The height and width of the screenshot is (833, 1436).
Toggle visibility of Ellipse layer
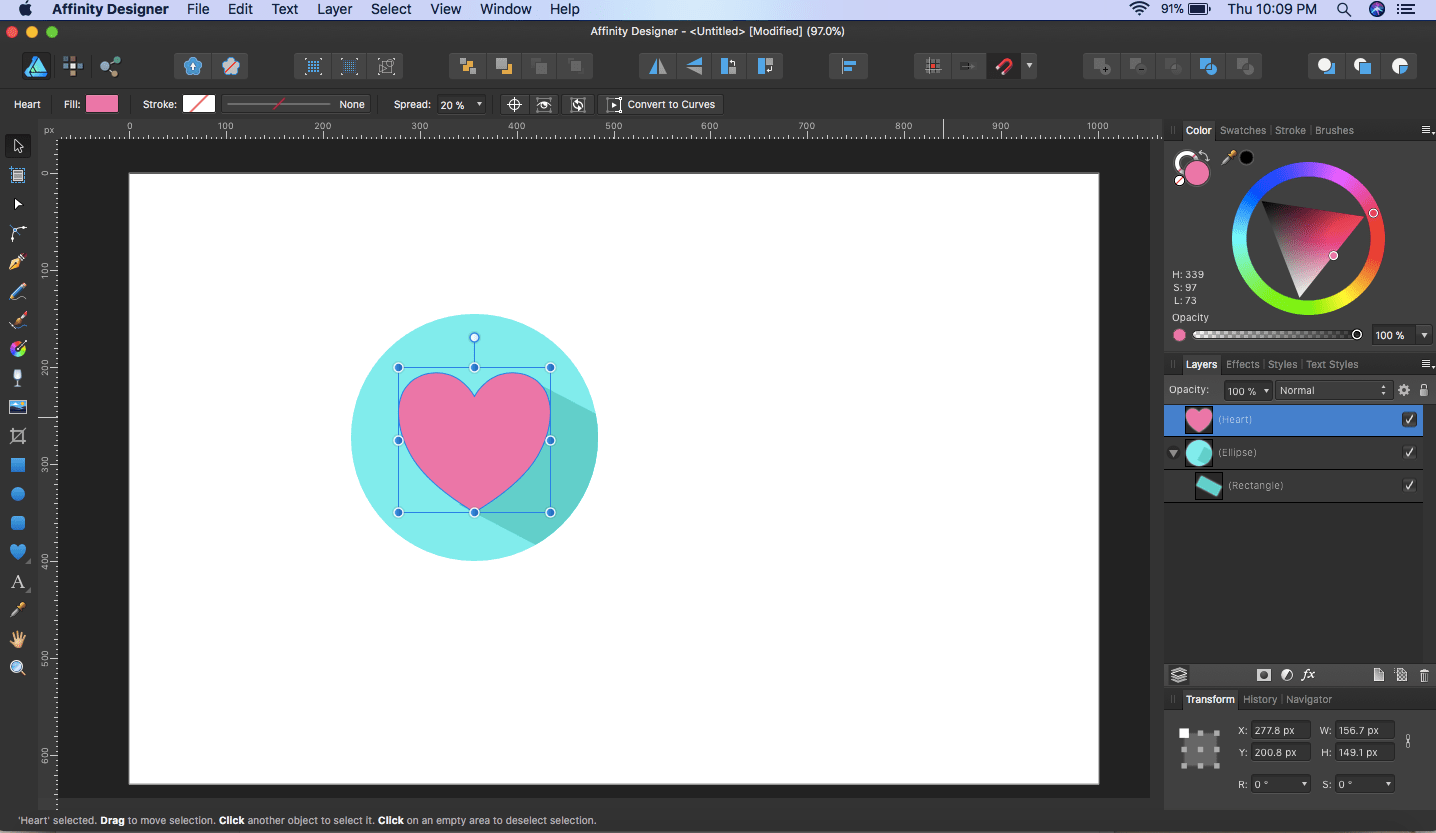[1409, 453]
